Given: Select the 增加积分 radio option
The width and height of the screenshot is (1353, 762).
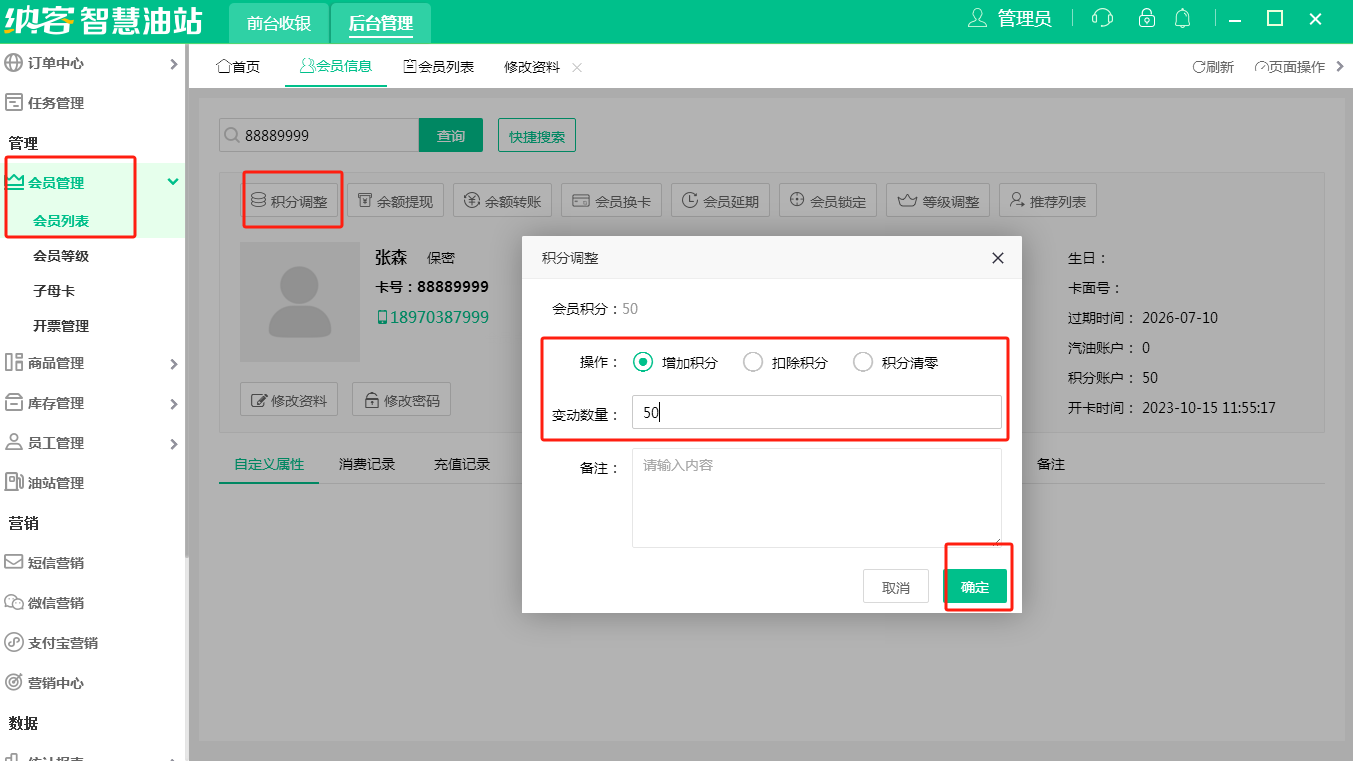Looking at the screenshot, I should [x=644, y=362].
